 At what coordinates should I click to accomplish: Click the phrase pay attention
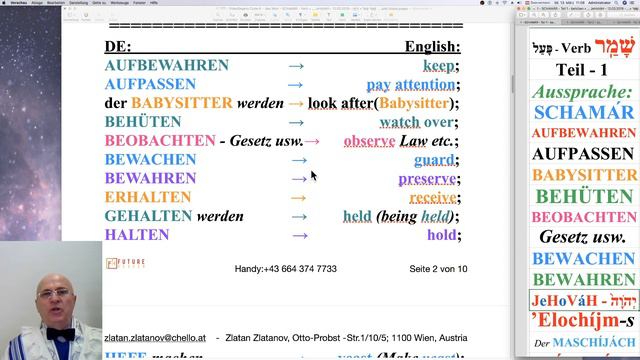click(411, 84)
